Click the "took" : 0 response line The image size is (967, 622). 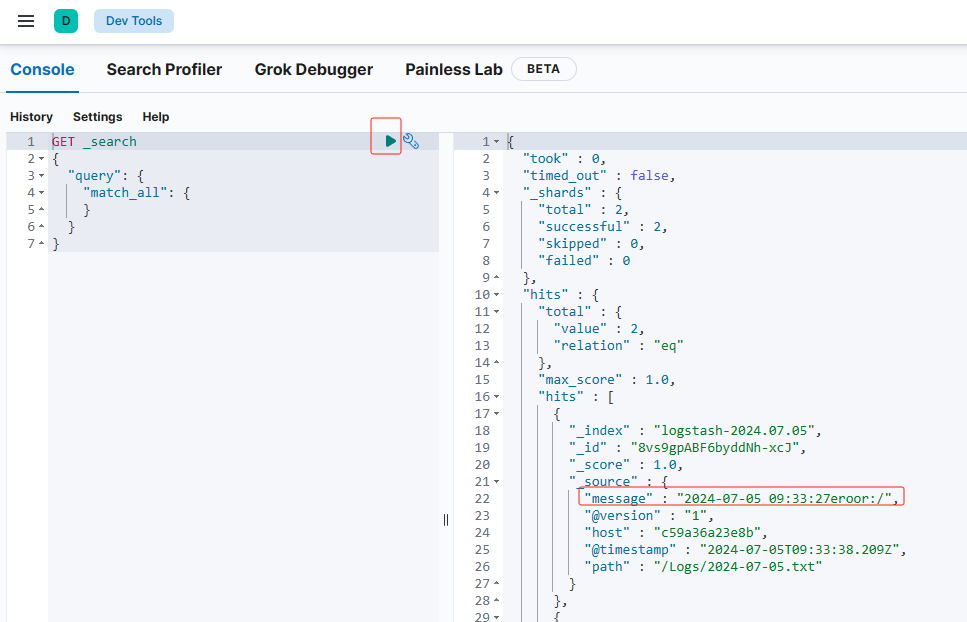coord(564,159)
